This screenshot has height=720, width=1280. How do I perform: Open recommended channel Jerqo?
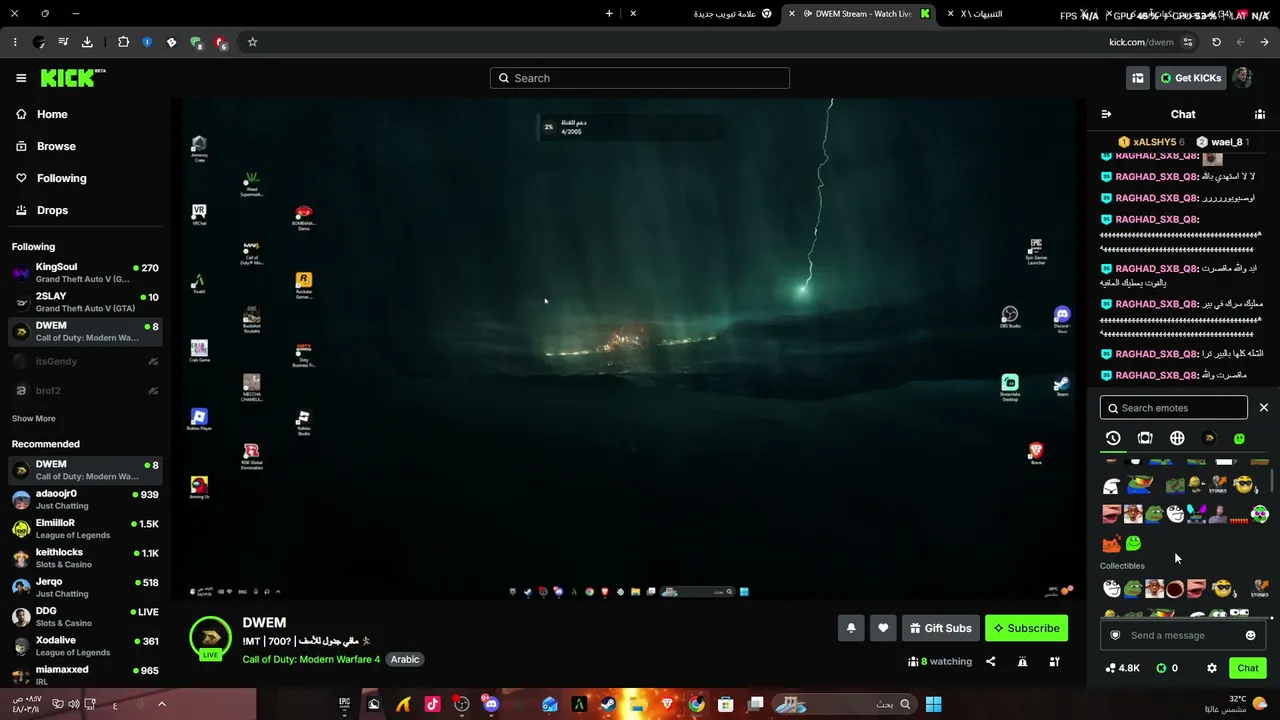(x=85, y=587)
